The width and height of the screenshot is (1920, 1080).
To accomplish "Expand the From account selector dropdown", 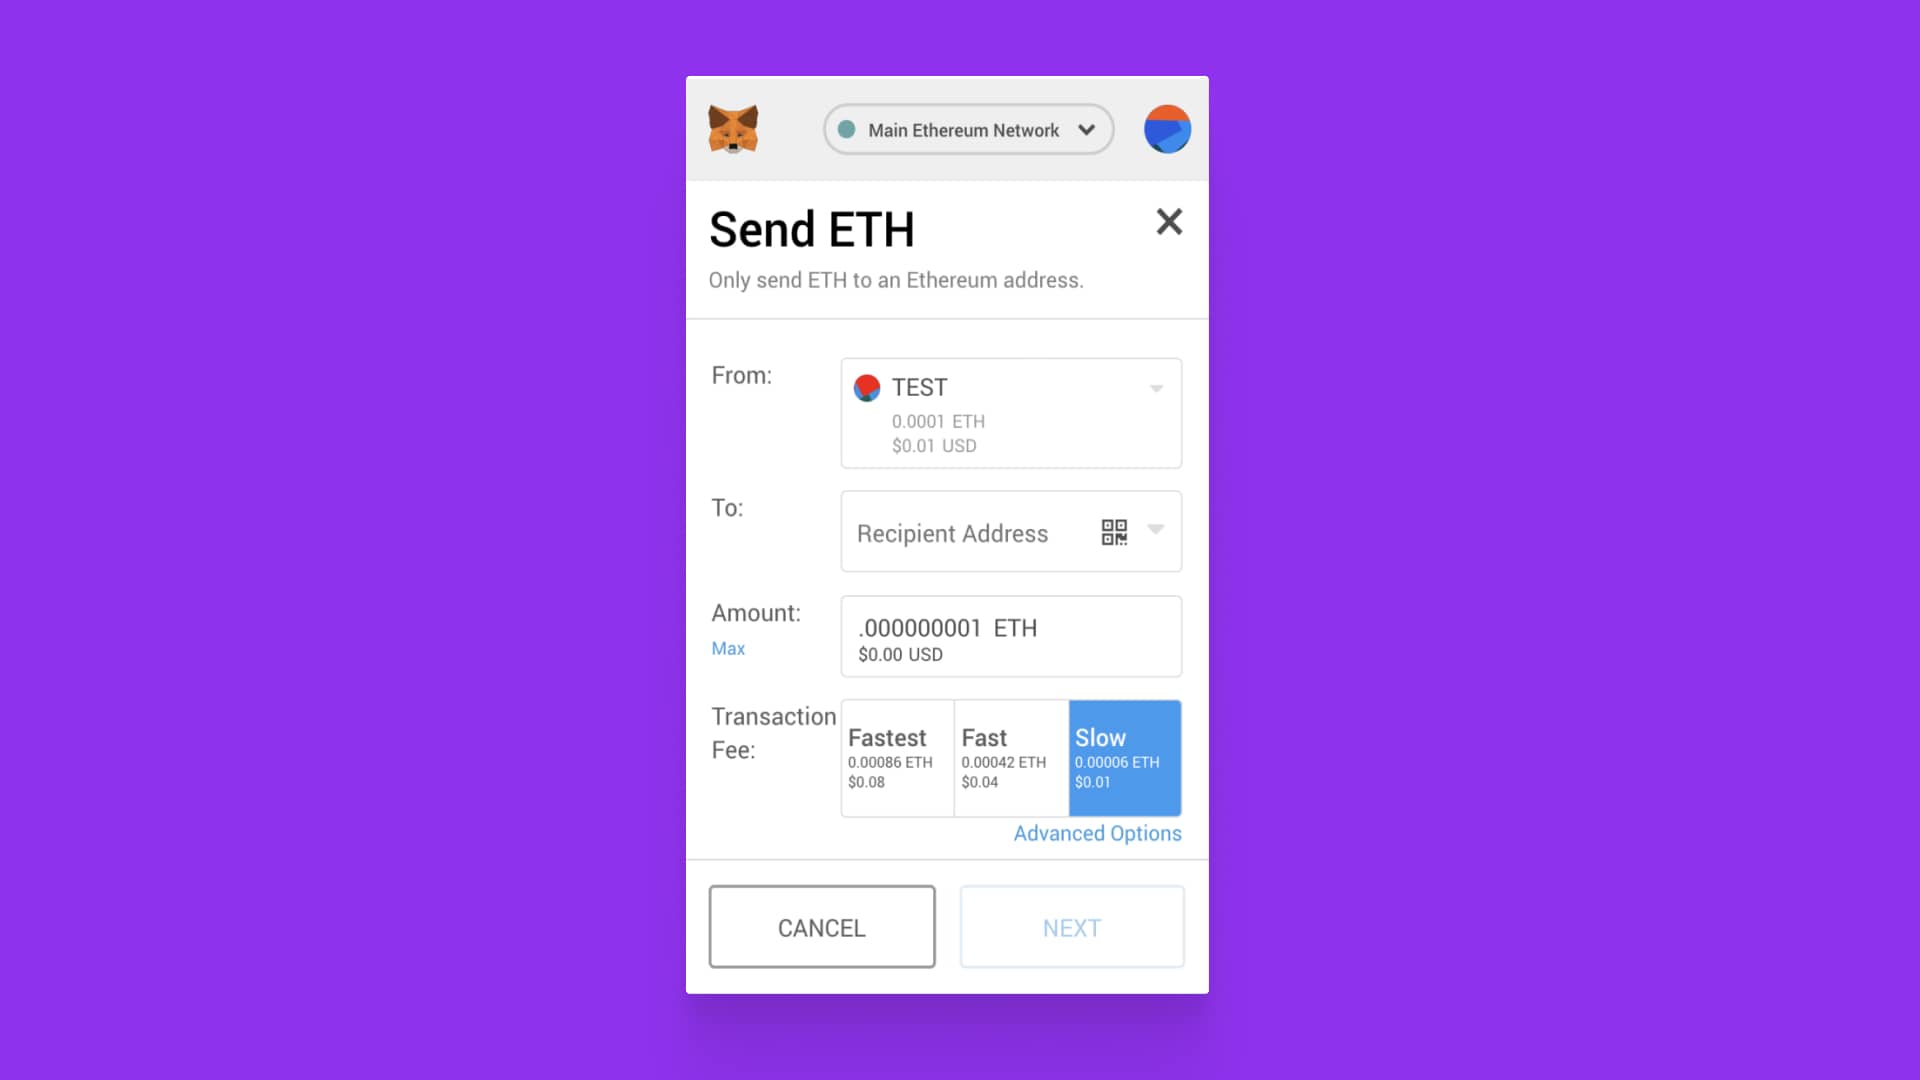I will tap(1156, 388).
